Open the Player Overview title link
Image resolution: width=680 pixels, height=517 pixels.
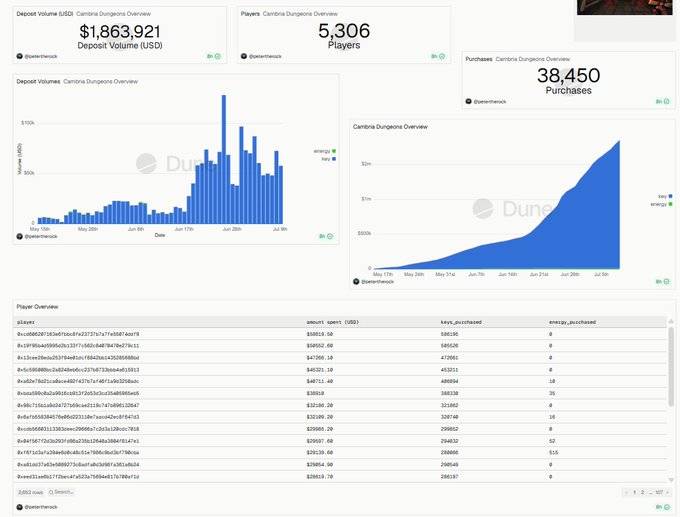37,307
